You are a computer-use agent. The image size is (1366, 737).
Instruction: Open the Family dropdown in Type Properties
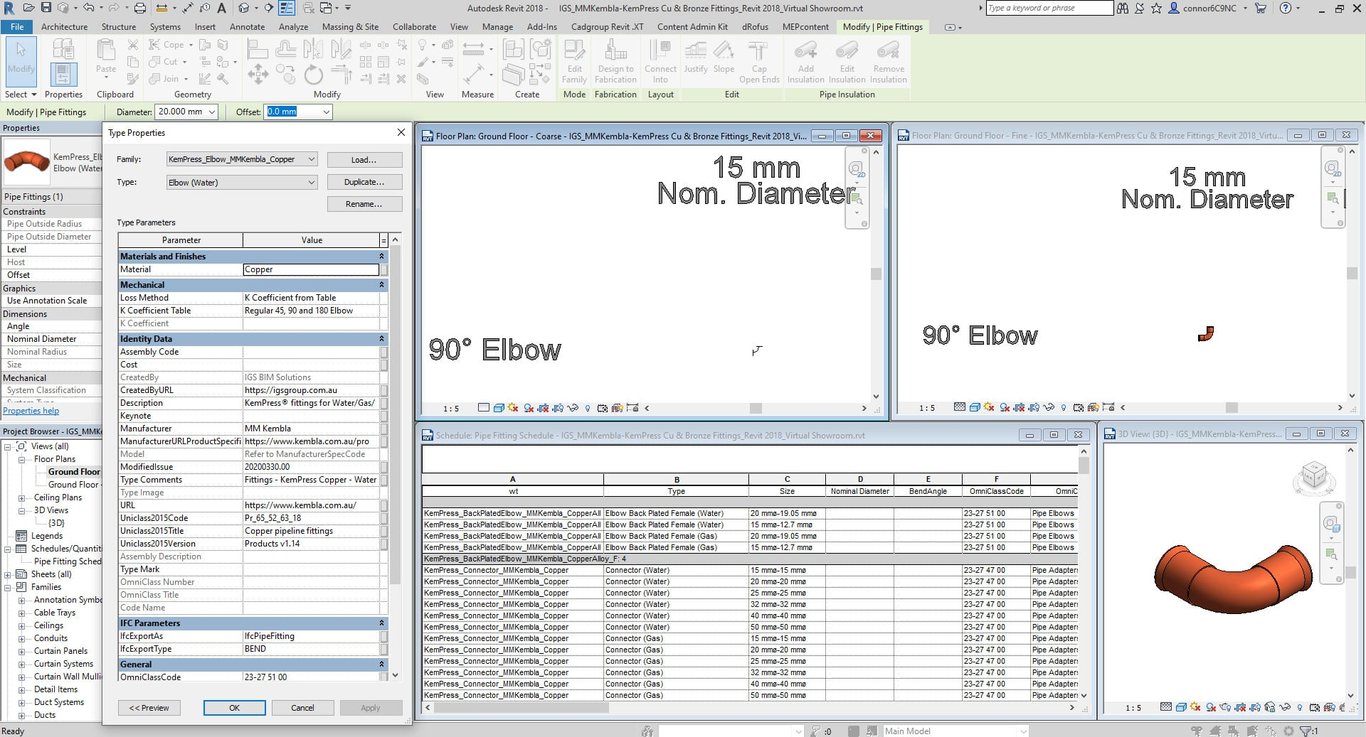click(311, 160)
